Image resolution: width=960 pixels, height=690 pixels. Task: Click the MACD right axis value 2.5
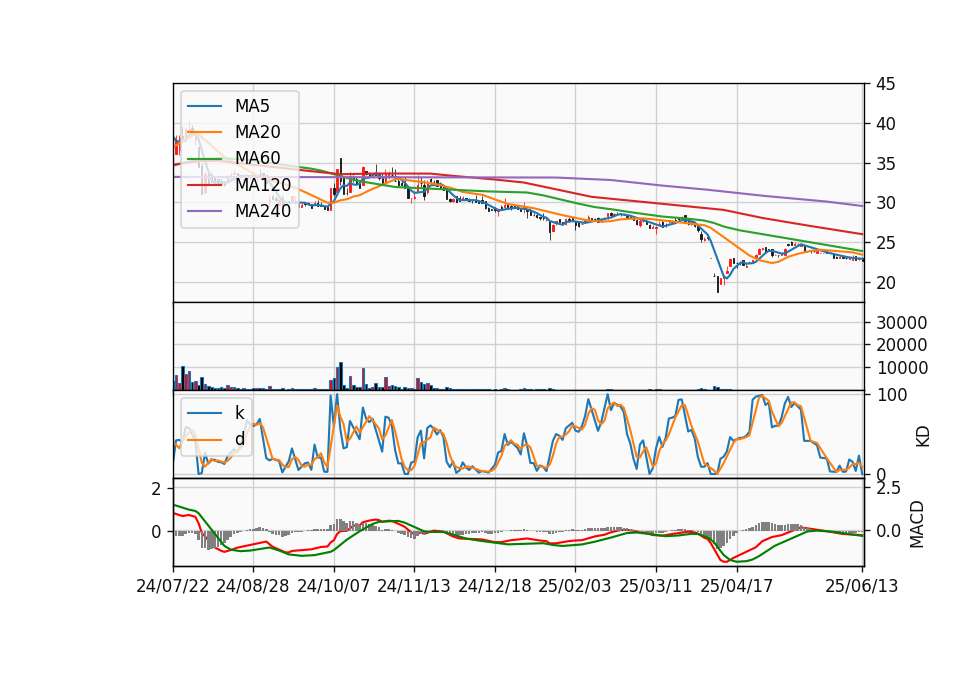[x=888, y=489]
